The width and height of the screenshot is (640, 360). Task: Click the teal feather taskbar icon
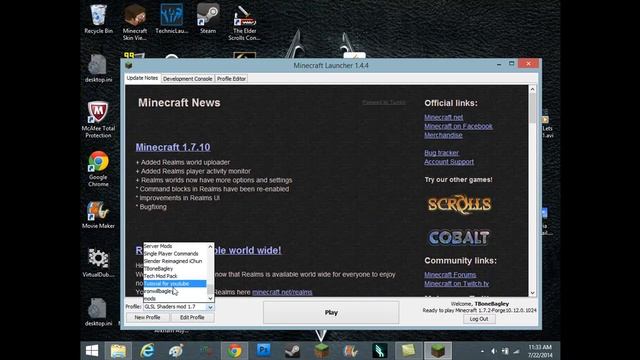point(379,351)
